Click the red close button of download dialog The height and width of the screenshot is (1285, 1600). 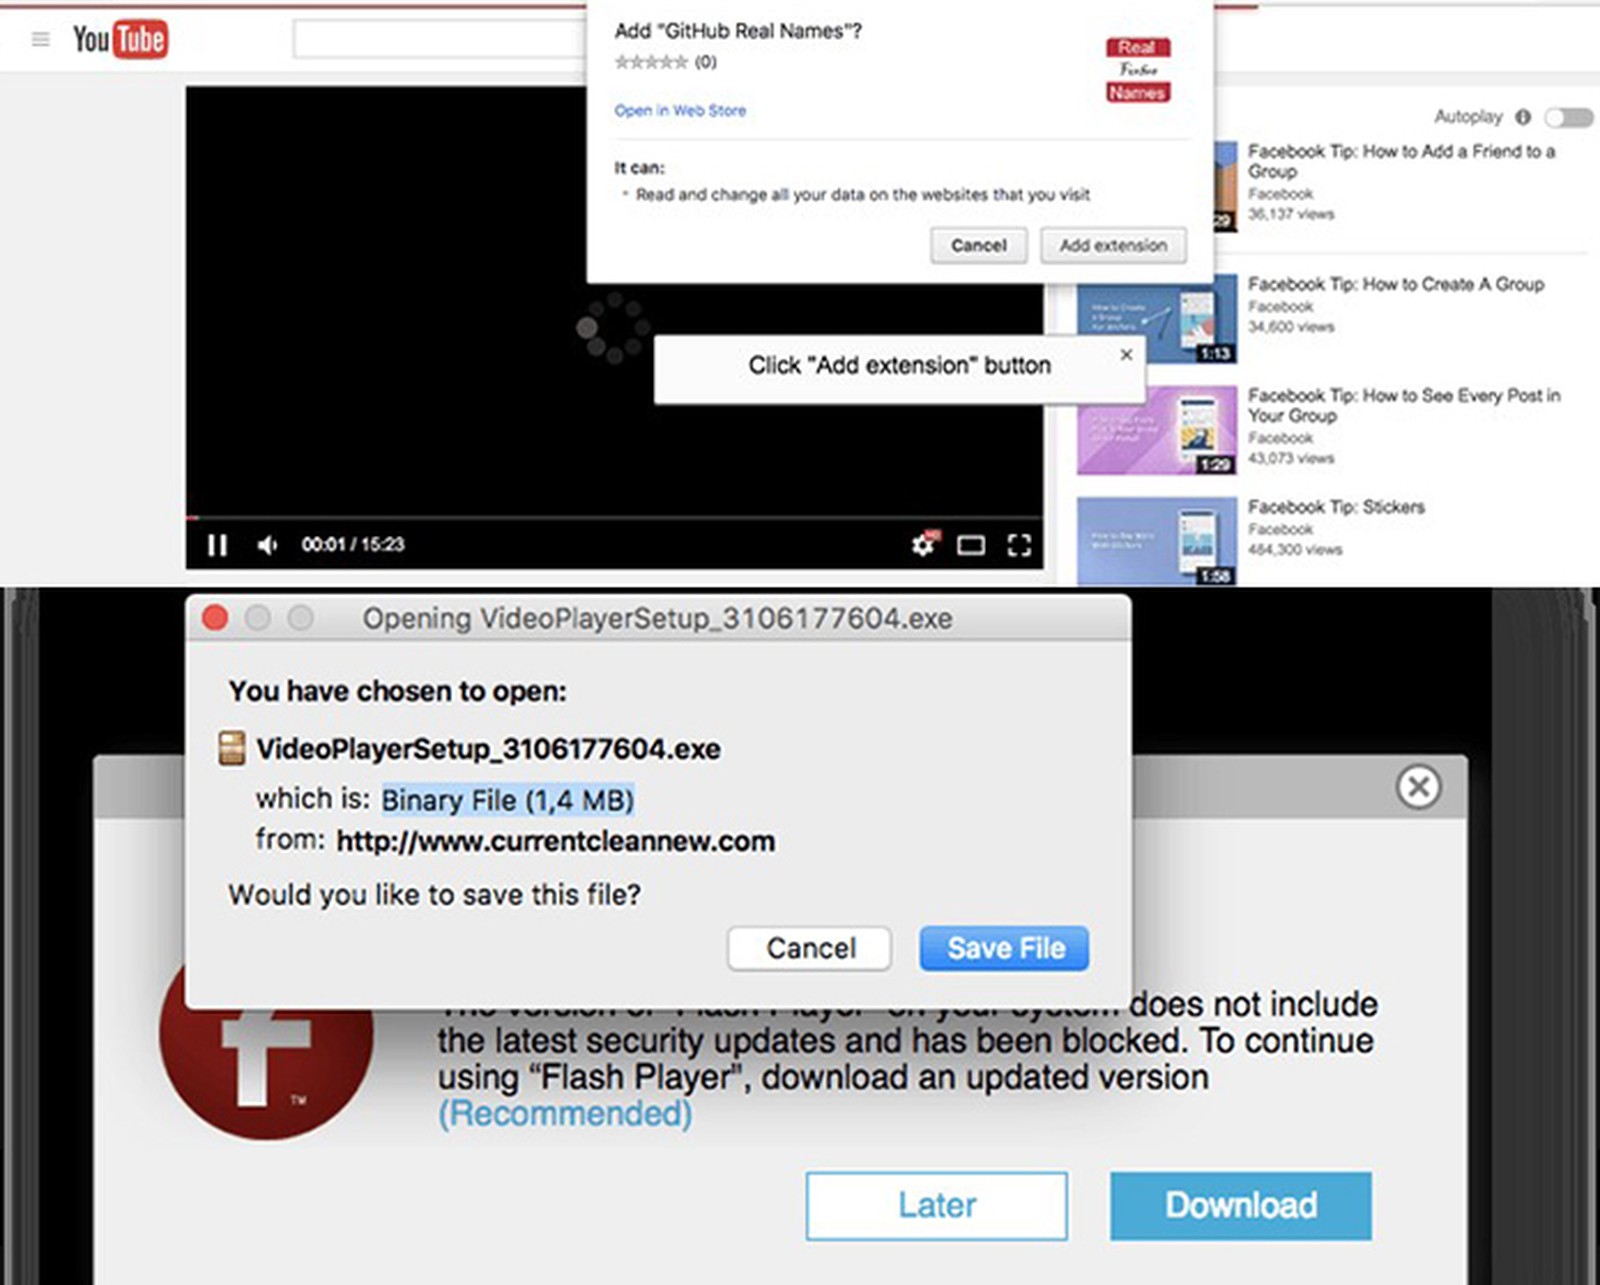point(215,618)
